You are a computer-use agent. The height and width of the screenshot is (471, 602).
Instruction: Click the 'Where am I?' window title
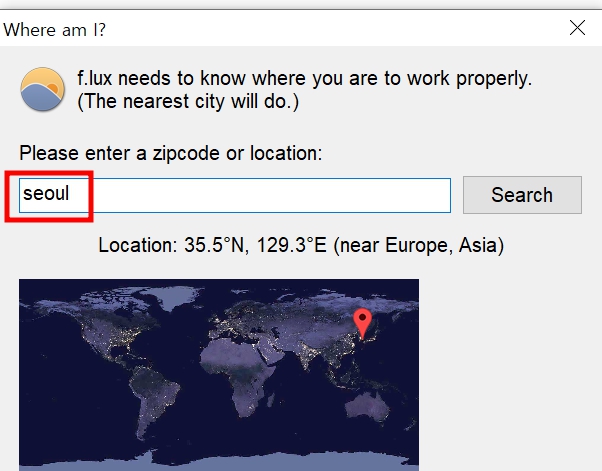[x=54, y=30]
